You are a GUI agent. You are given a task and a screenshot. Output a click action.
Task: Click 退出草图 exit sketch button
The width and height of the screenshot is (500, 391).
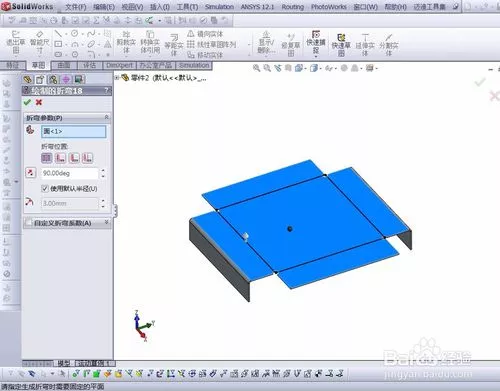pyautogui.click(x=16, y=42)
